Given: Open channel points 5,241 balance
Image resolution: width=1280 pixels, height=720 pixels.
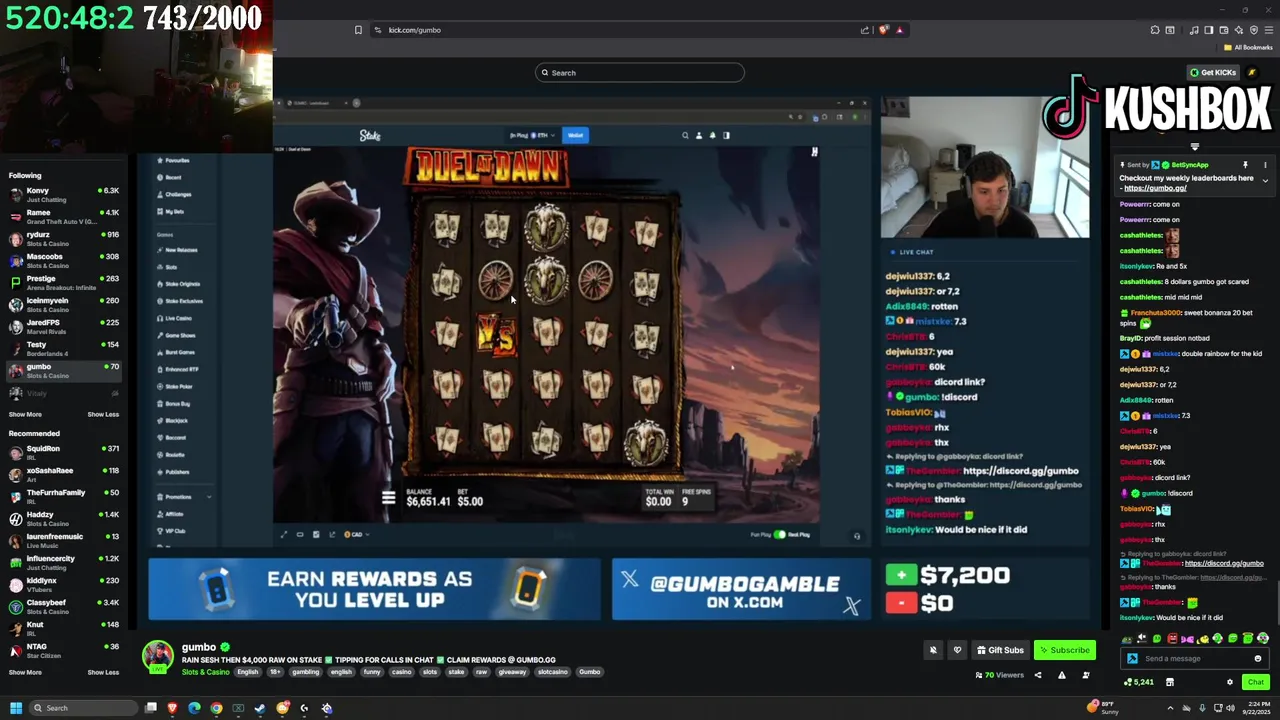Looking at the screenshot, I should click(1139, 682).
